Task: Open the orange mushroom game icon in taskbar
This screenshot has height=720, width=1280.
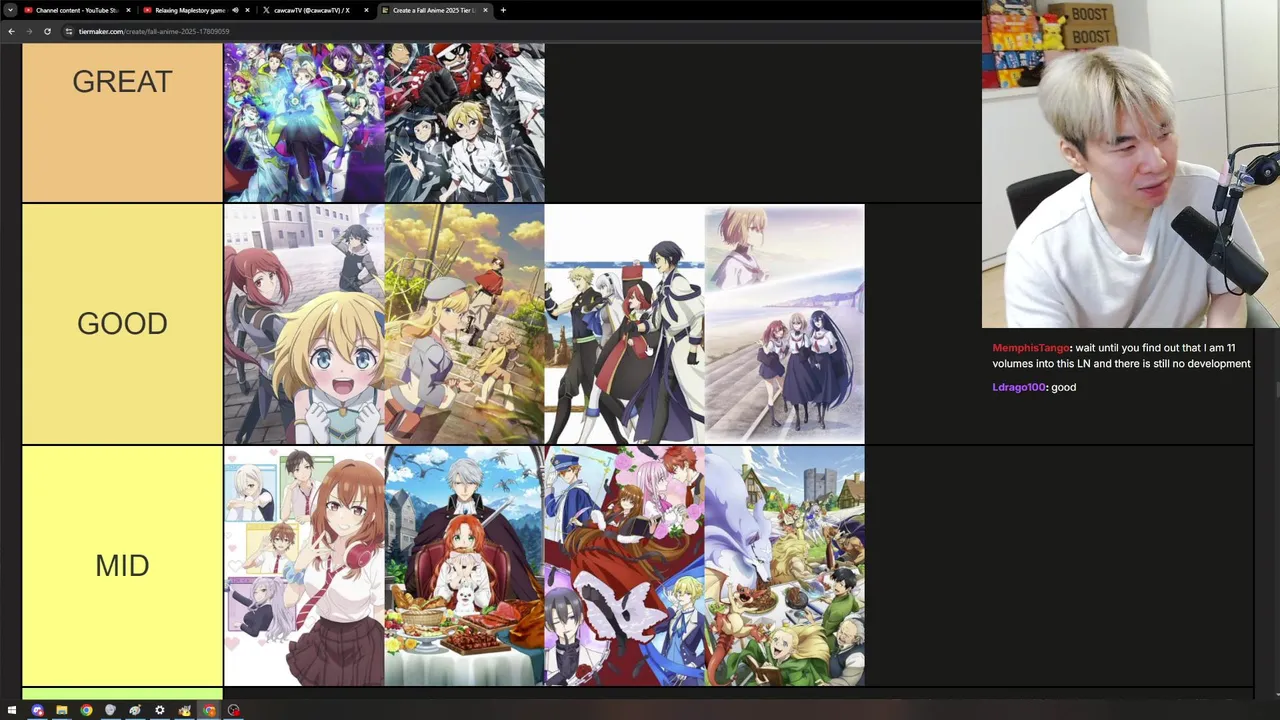Action: (x=184, y=711)
